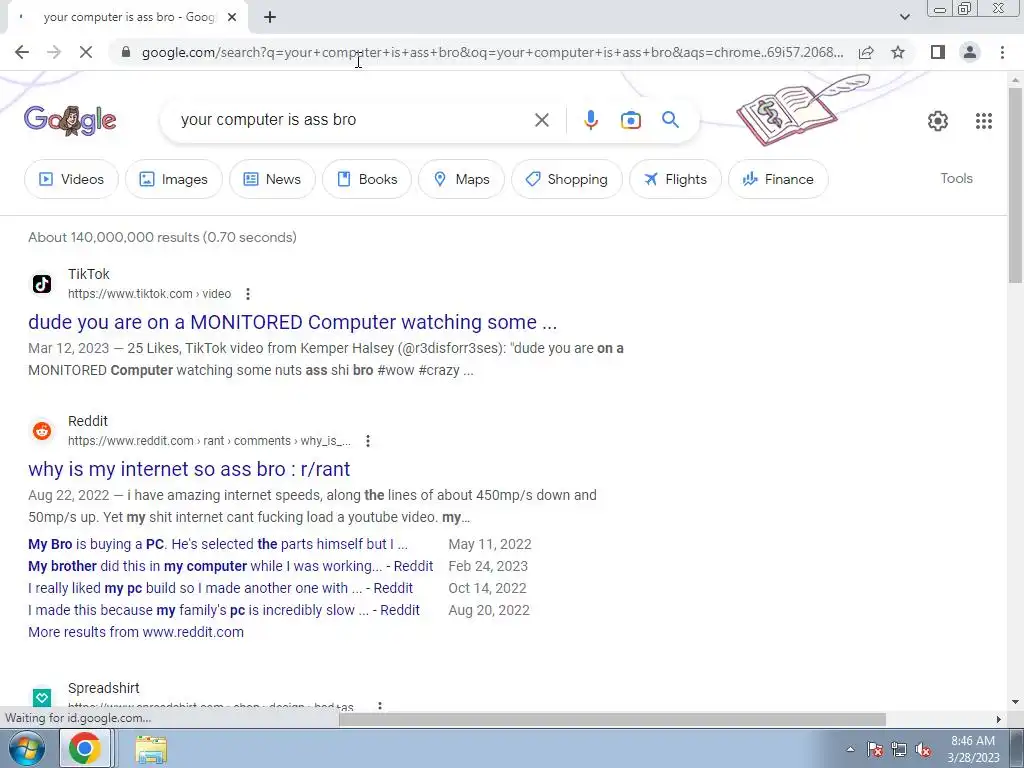Click the TikTok favicon
1024x768 pixels.
[42, 283]
